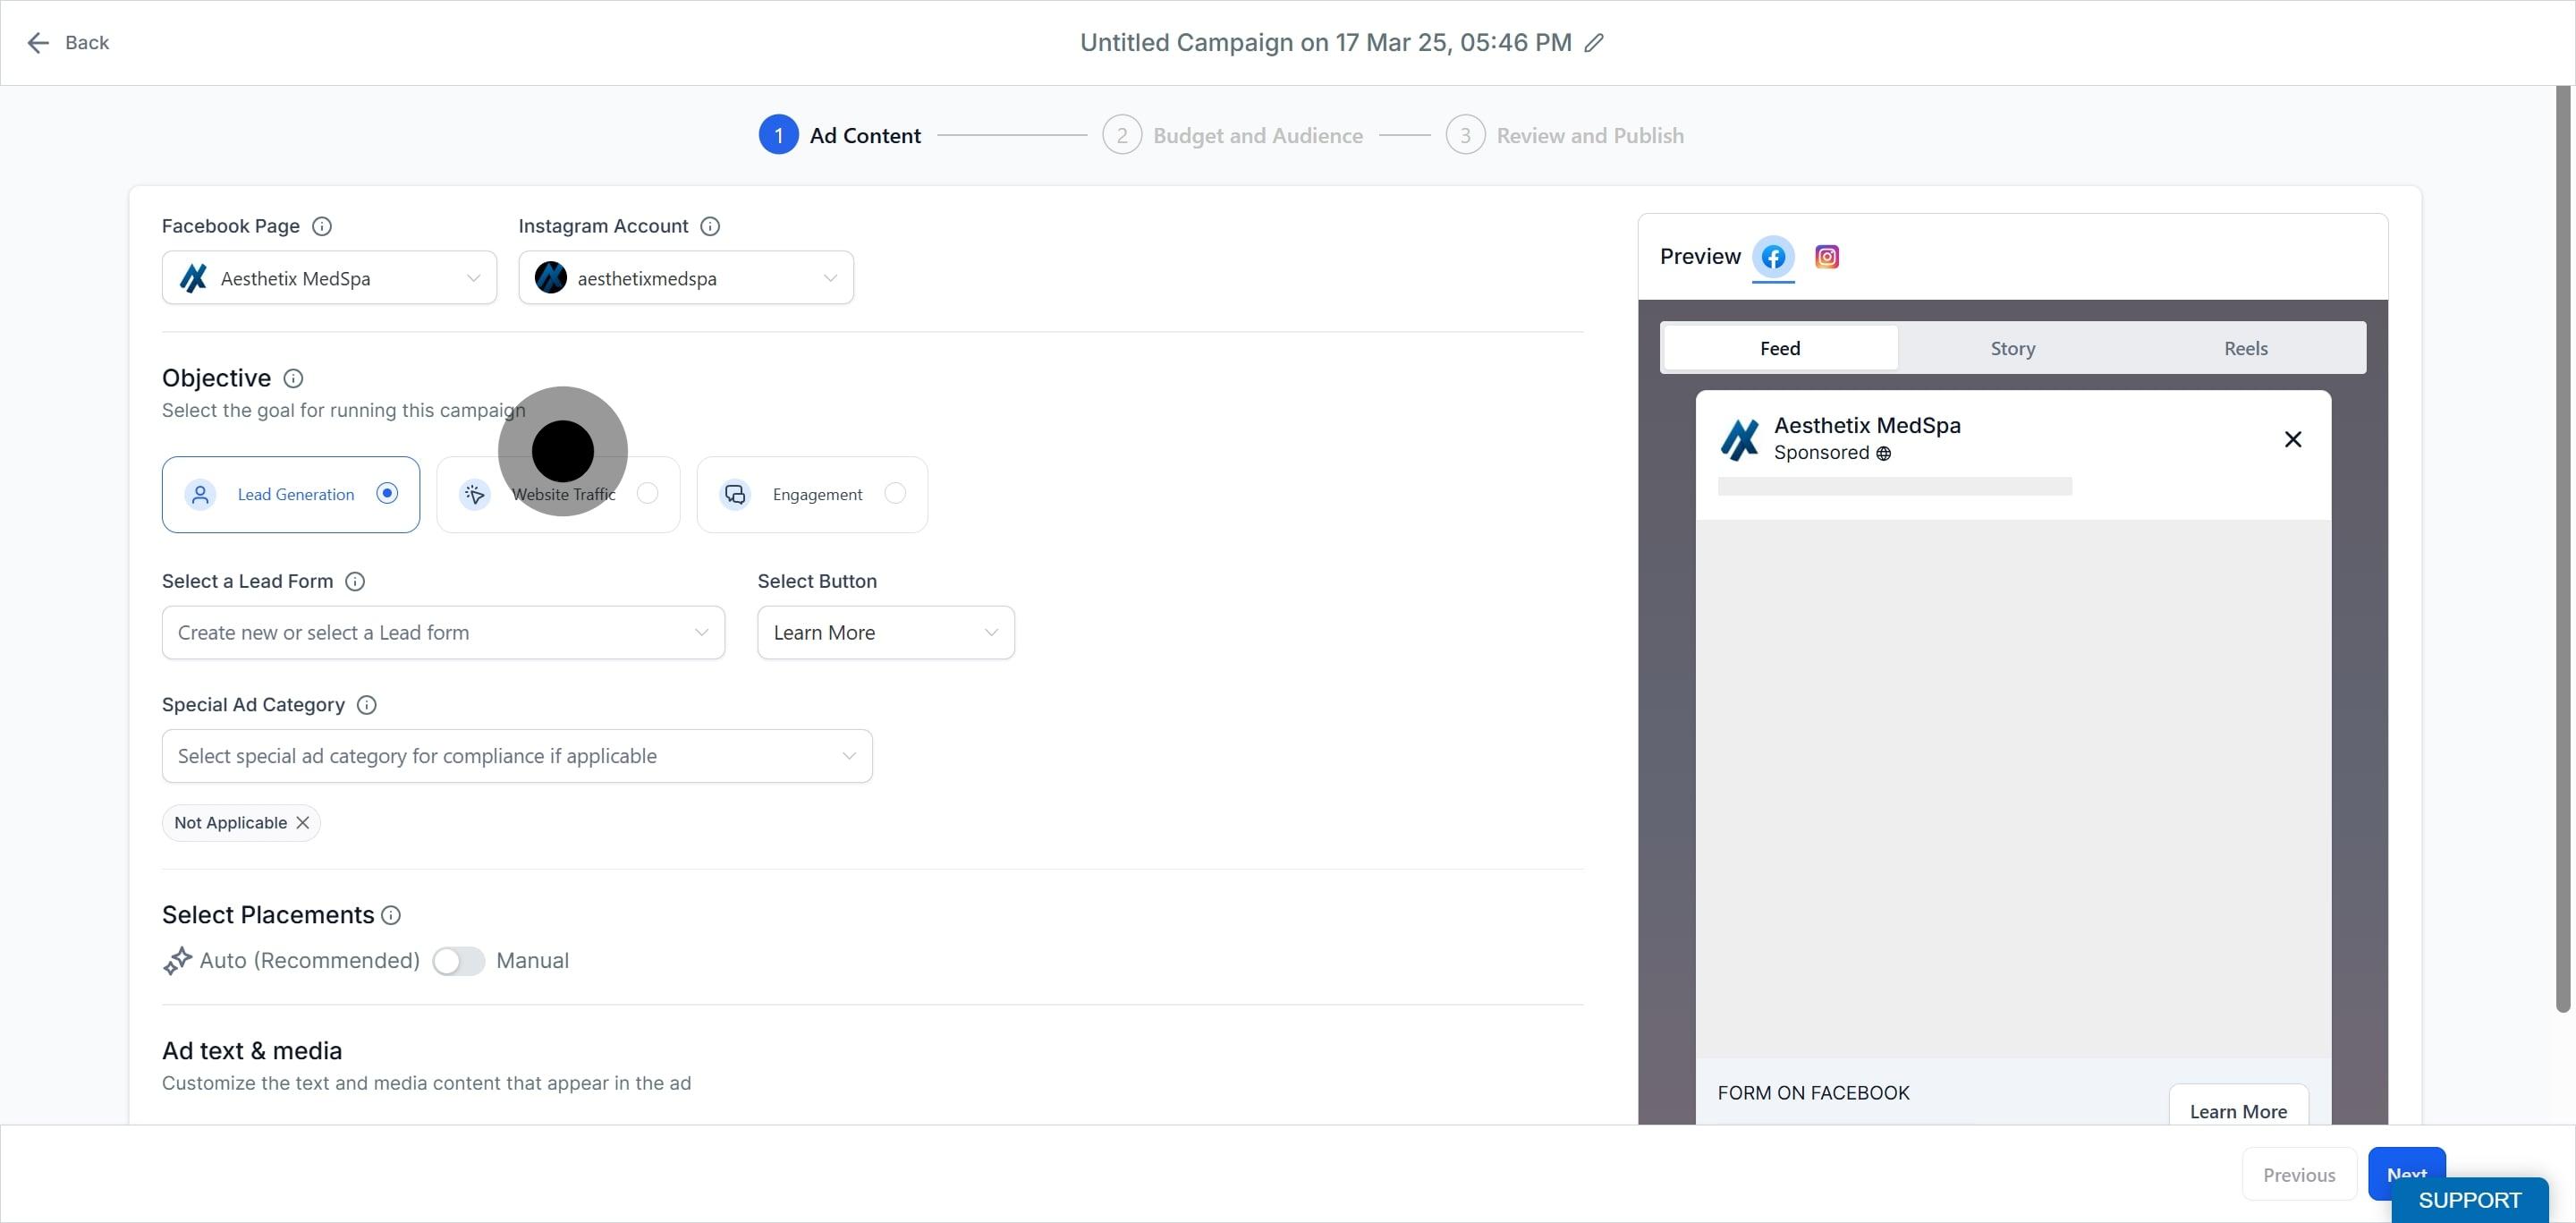Click step 3 Review and Publish circle
Image resolution: width=2576 pixels, height=1223 pixels.
pyautogui.click(x=1465, y=135)
